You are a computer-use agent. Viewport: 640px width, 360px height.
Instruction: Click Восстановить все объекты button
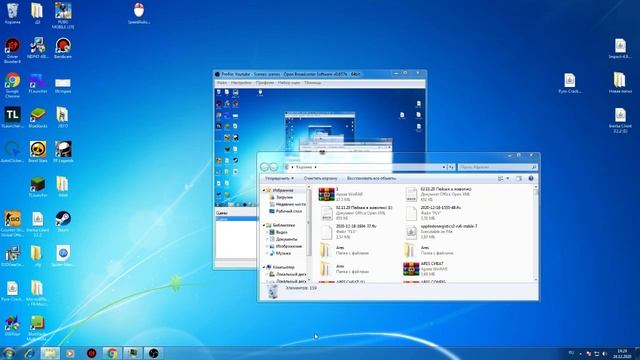click(371, 178)
